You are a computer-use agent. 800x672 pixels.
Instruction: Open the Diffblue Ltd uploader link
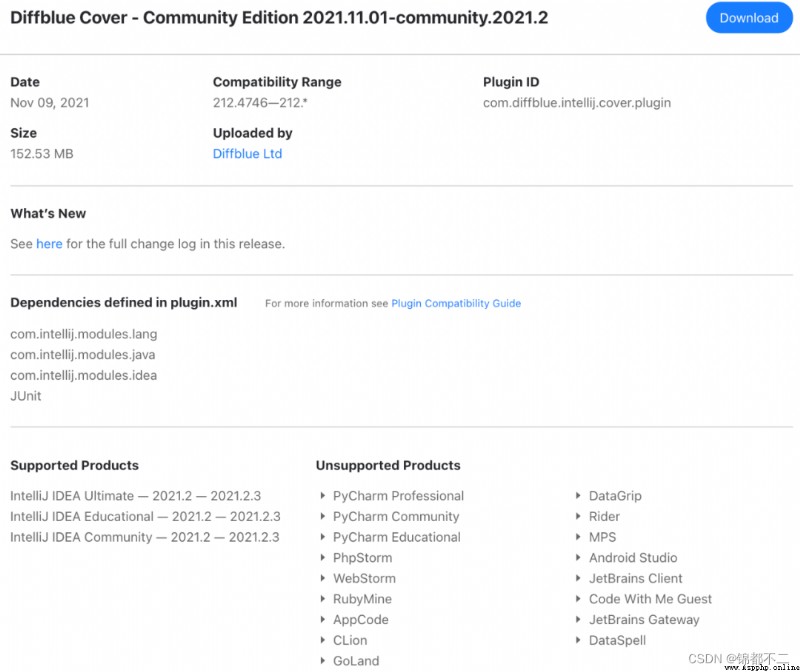(x=247, y=154)
